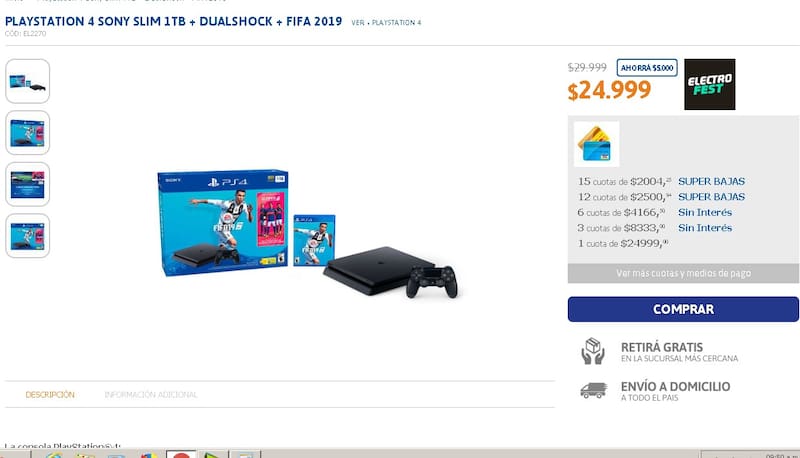Choose 15 cuotas SUPER BAJAS option
The height and width of the screenshot is (458, 800).
click(x=661, y=182)
